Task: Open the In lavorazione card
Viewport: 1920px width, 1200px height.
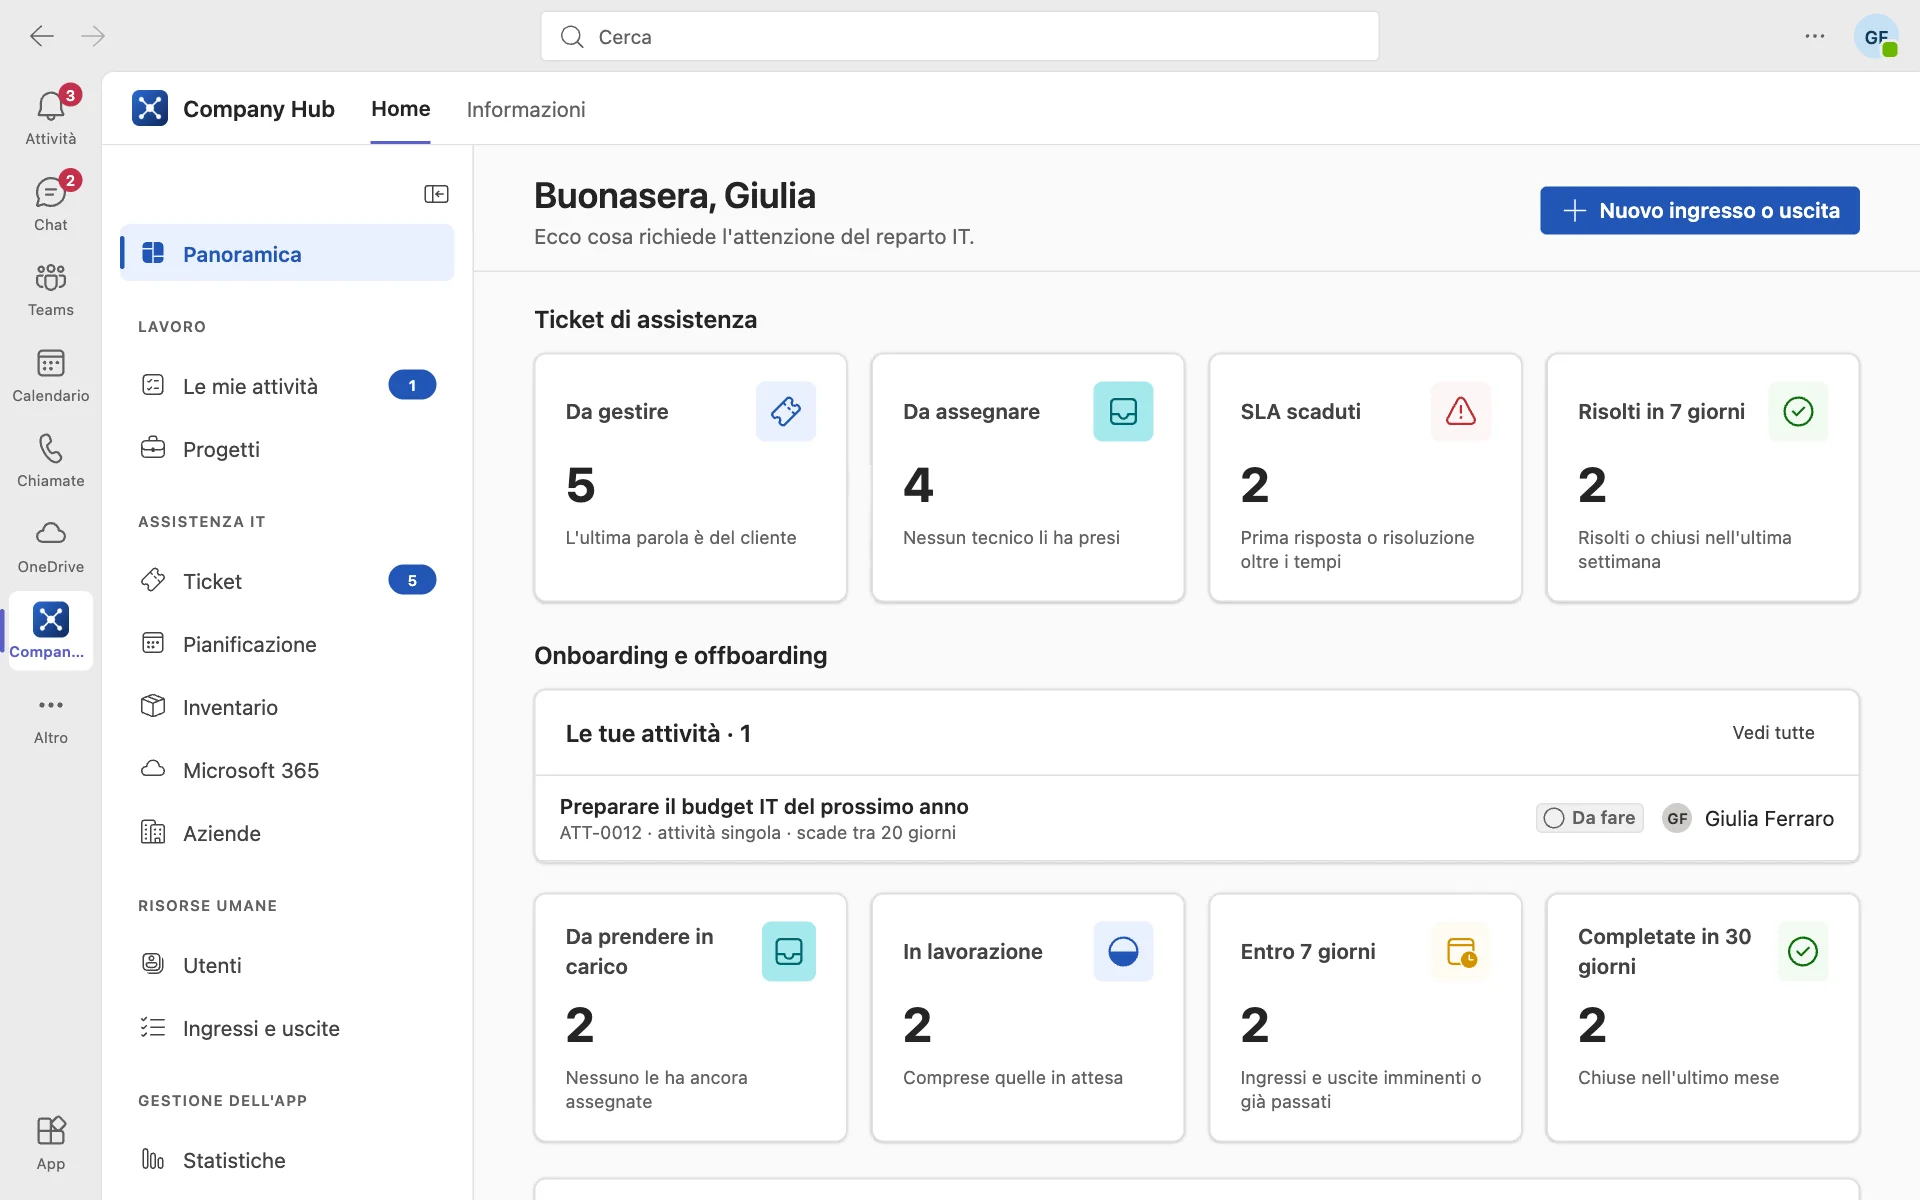Action: pyautogui.click(x=1028, y=1018)
